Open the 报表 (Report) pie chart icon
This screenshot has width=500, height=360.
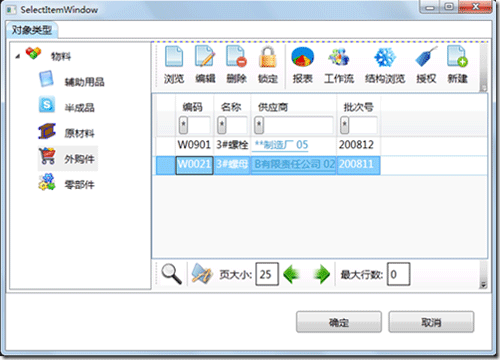[302, 57]
